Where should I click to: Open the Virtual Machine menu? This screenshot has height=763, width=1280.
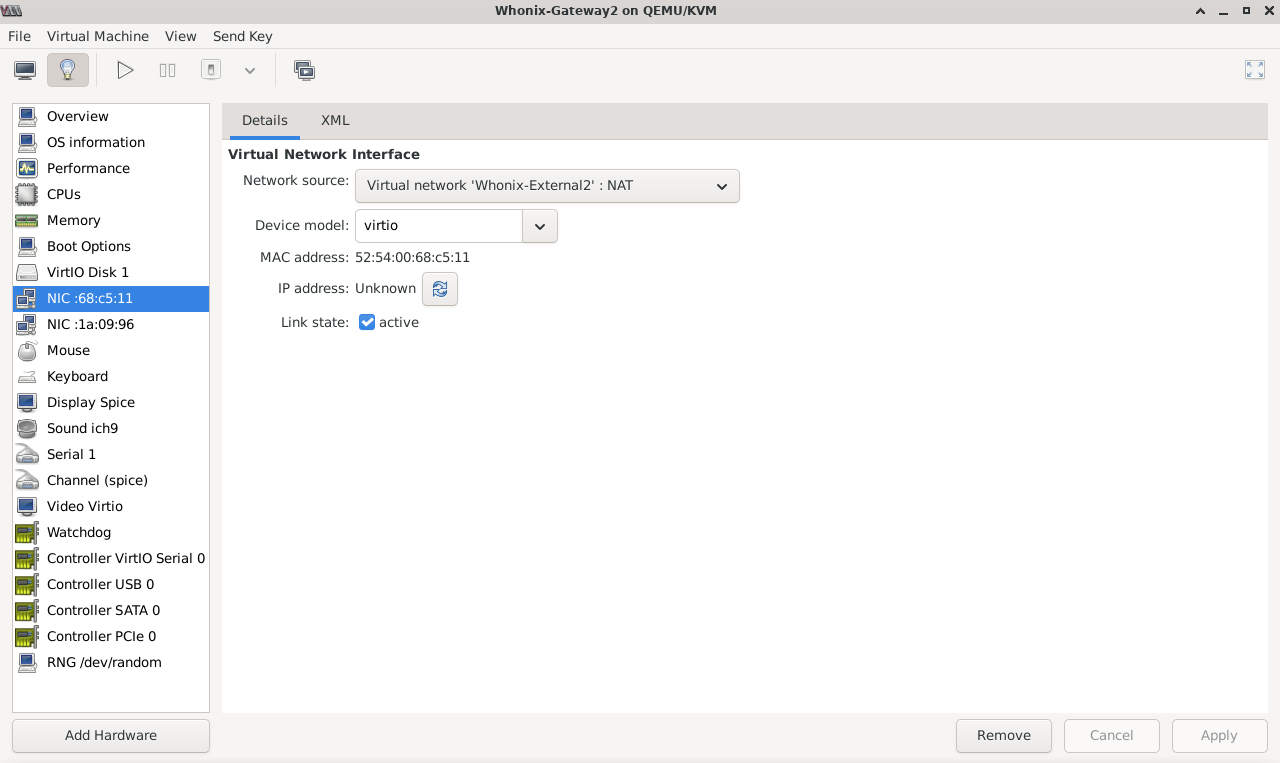tap(97, 36)
